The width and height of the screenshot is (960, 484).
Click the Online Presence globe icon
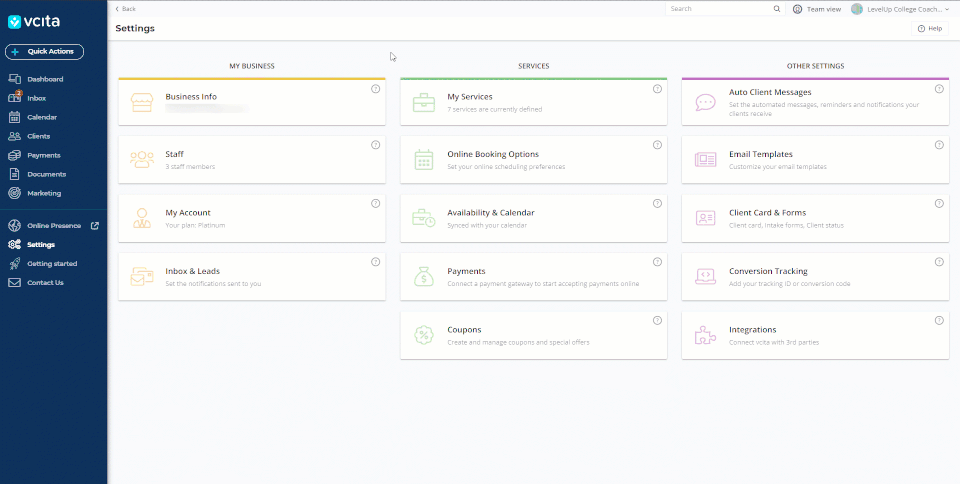pos(15,226)
